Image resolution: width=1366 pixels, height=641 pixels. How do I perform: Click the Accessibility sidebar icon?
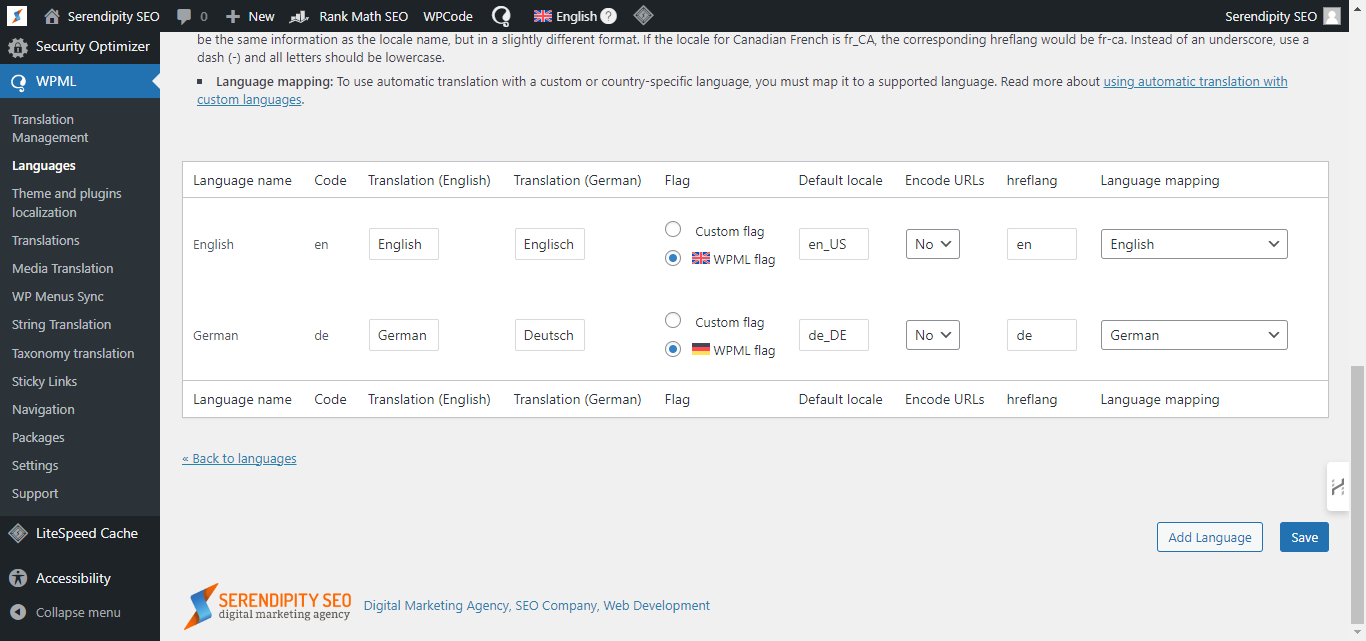[18, 578]
